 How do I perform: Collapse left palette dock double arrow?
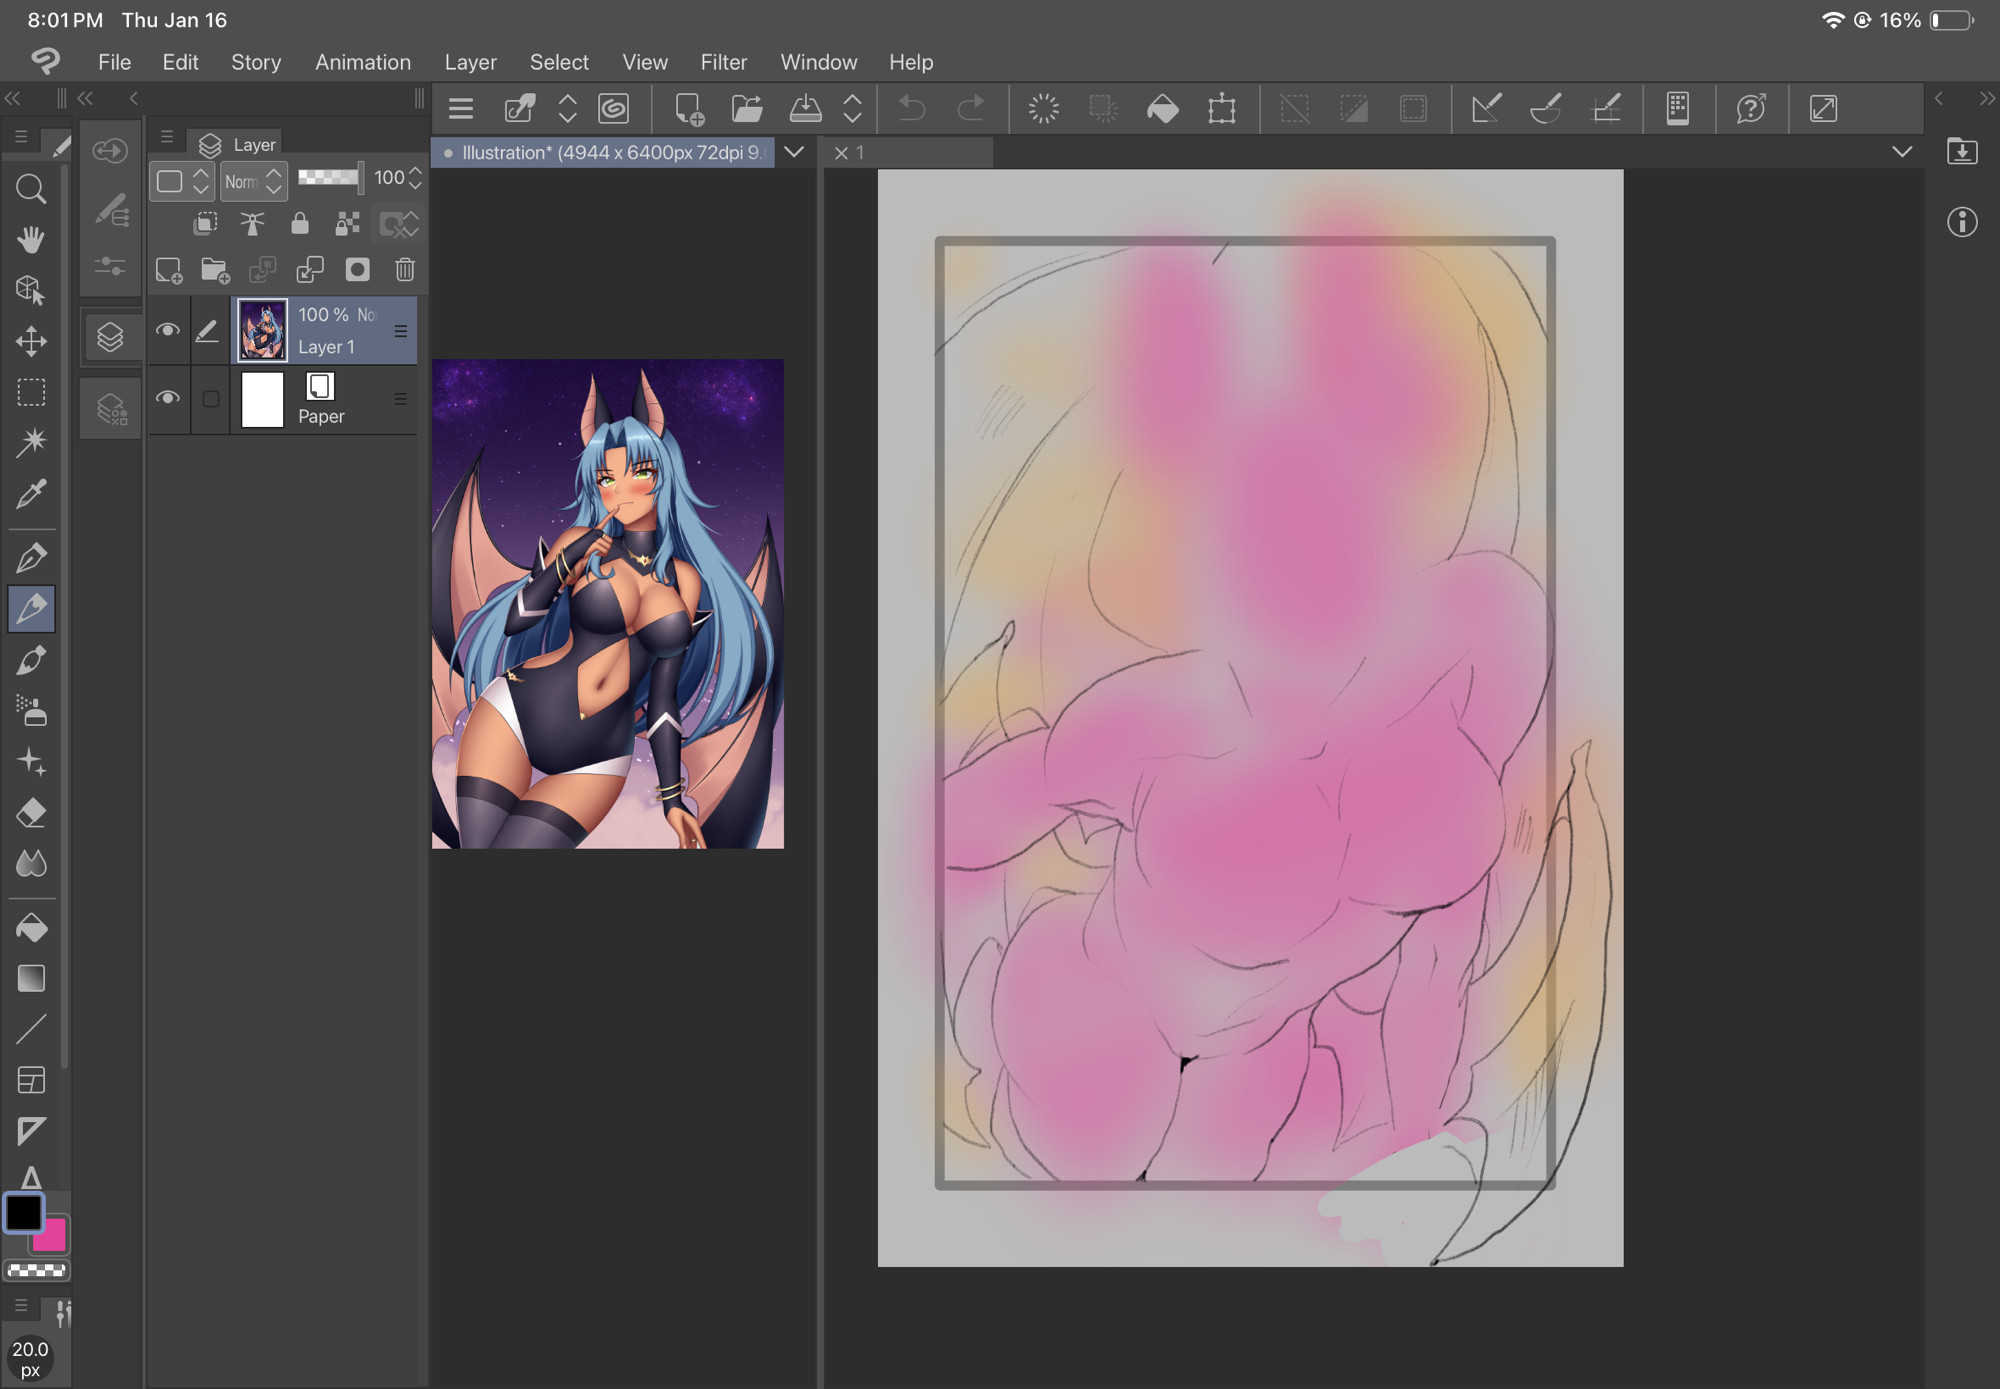point(12,98)
